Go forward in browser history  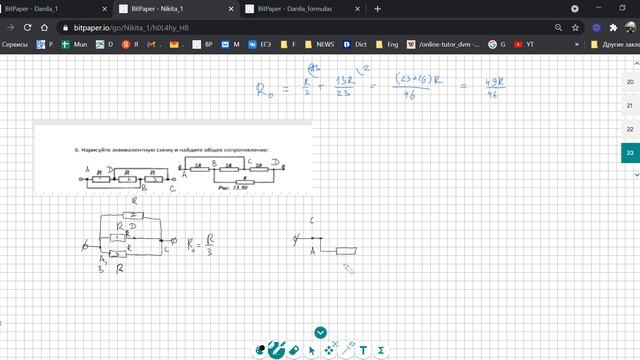pyautogui.click(x=11, y=27)
